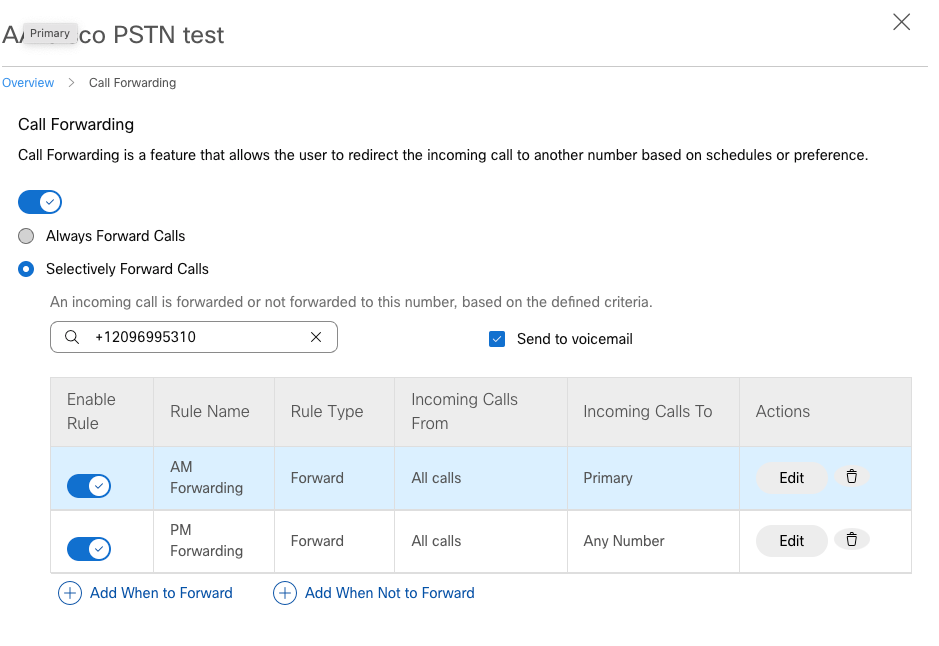Screen dimensions: 939x646
Task: Click All calls in AM Forwarding row
Action: tap(436, 478)
